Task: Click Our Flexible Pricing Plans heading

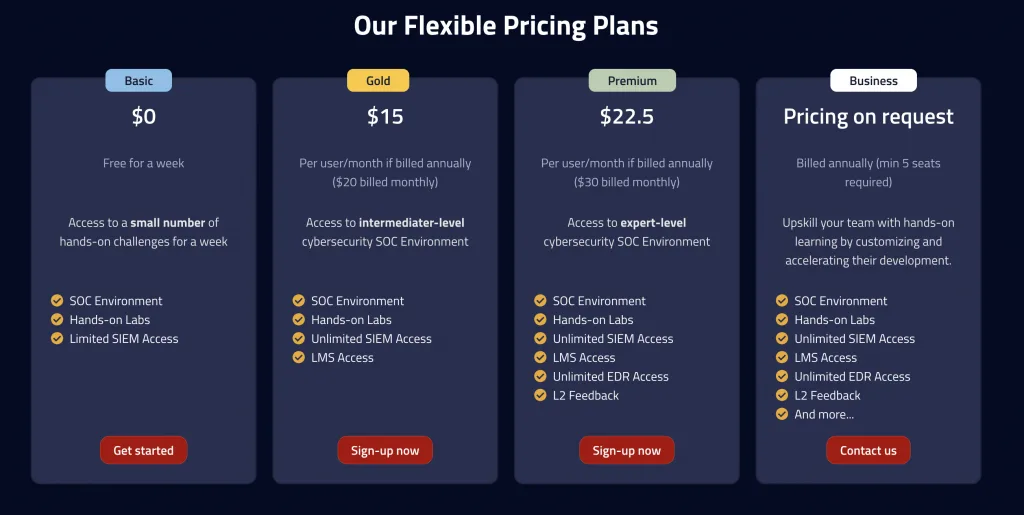Action: tap(506, 26)
